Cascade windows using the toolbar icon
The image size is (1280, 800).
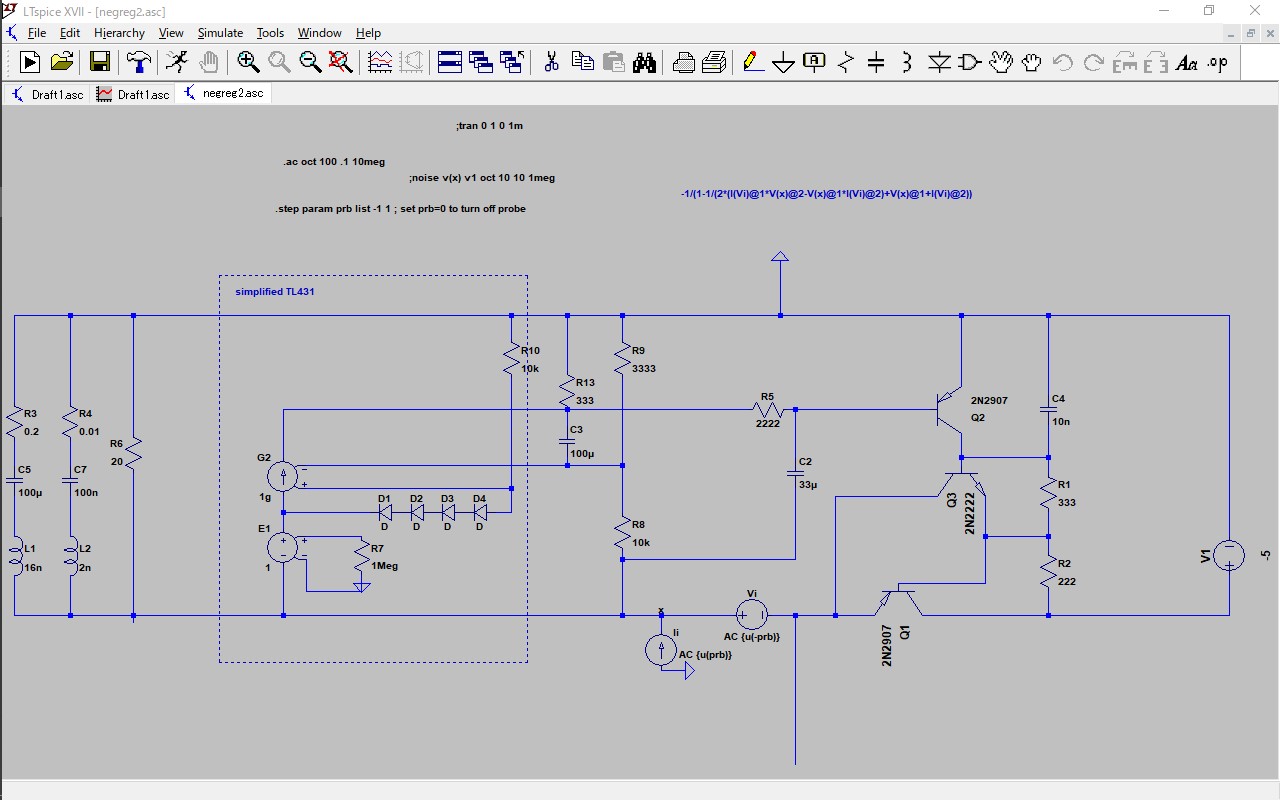(480, 62)
